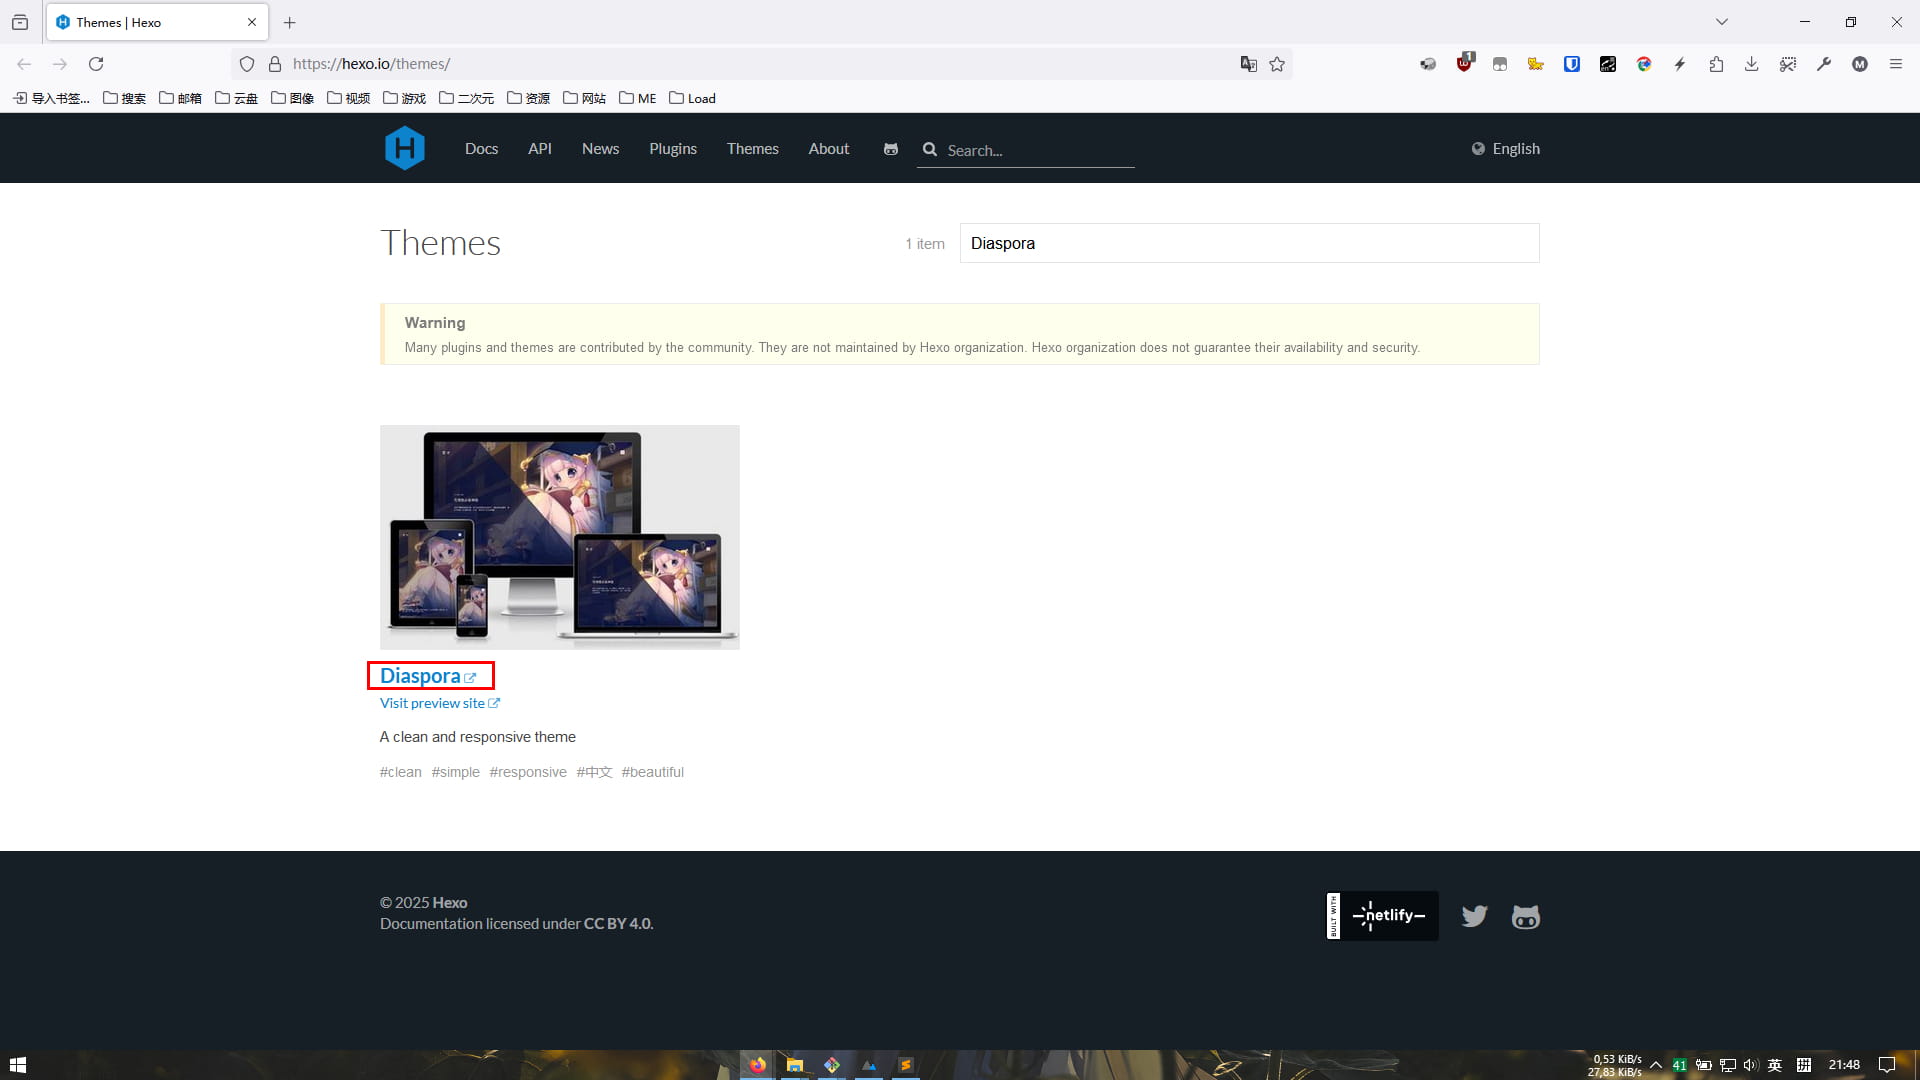Open the GitHub icon in navigation bar
Image resolution: width=1920 pixels, height=1080 pixels.
(890, 149)
